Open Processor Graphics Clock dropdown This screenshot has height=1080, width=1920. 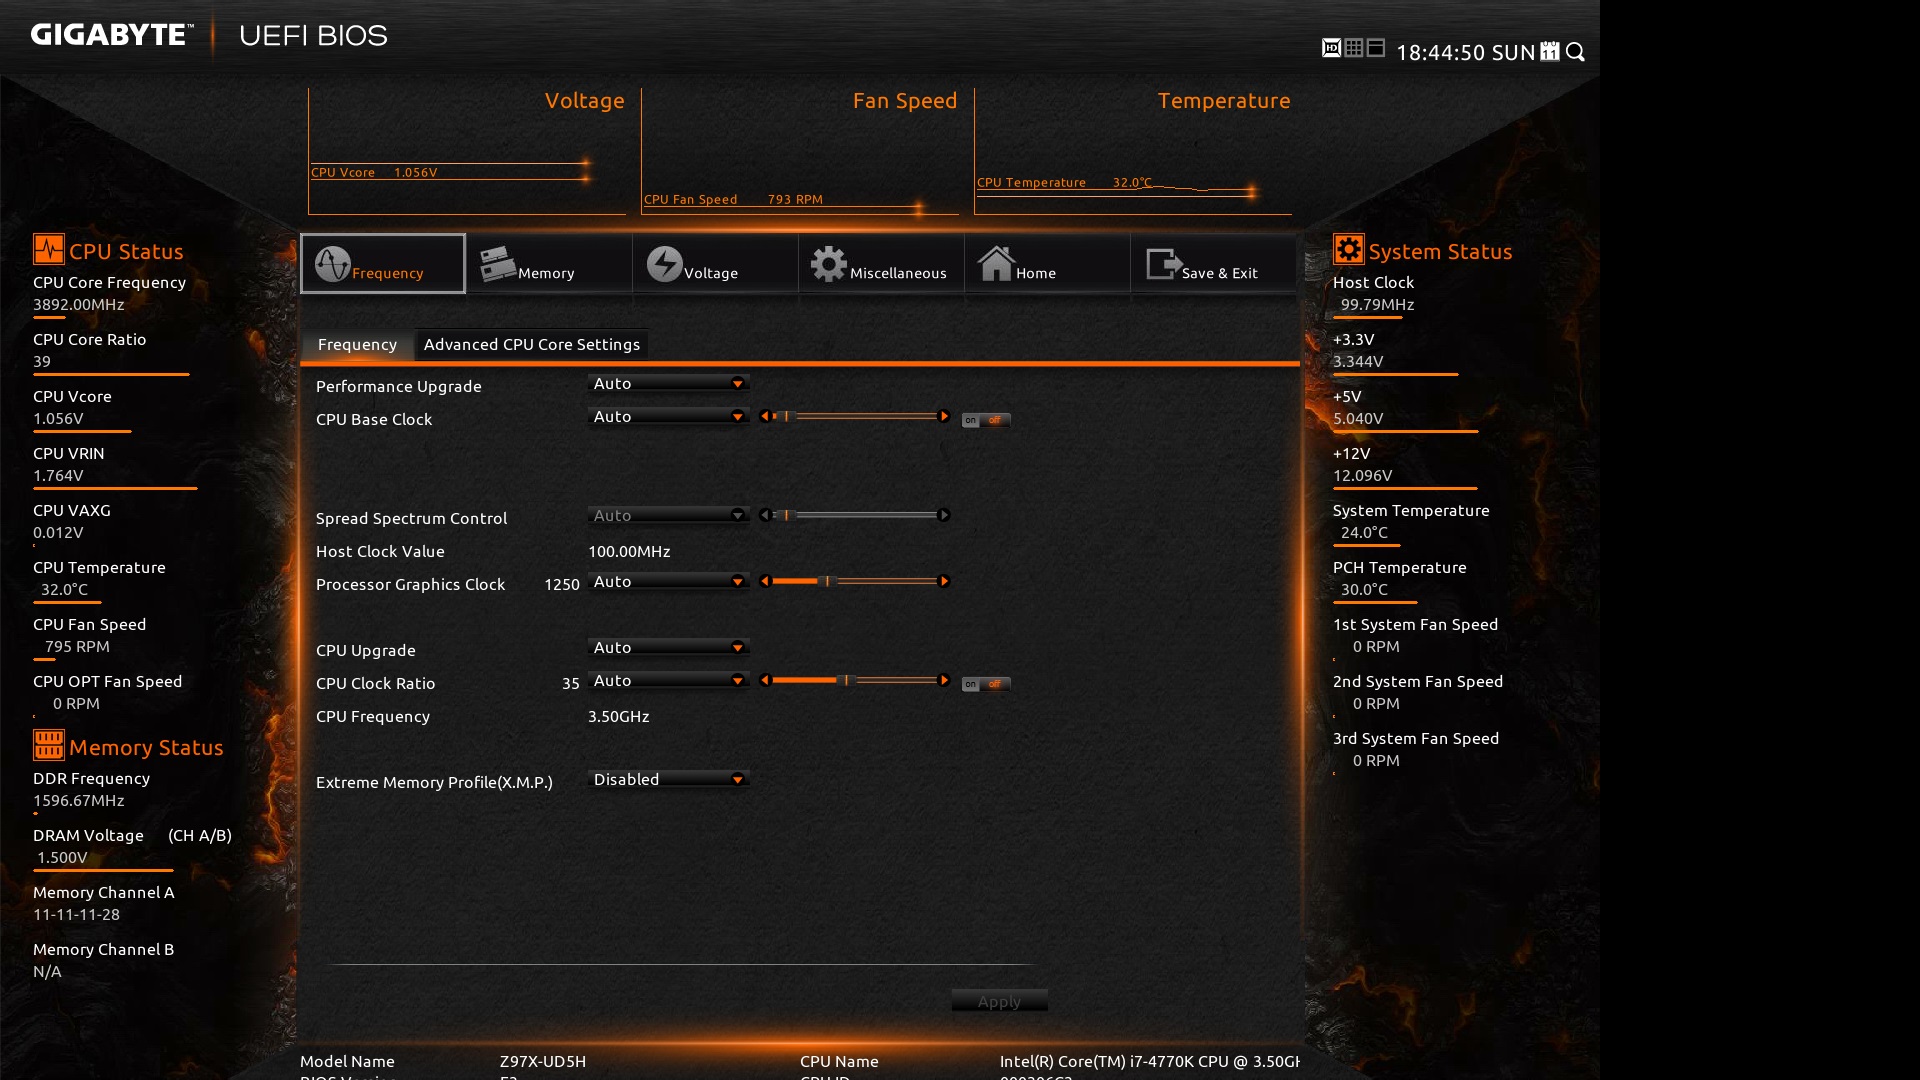tap(668, 582)
